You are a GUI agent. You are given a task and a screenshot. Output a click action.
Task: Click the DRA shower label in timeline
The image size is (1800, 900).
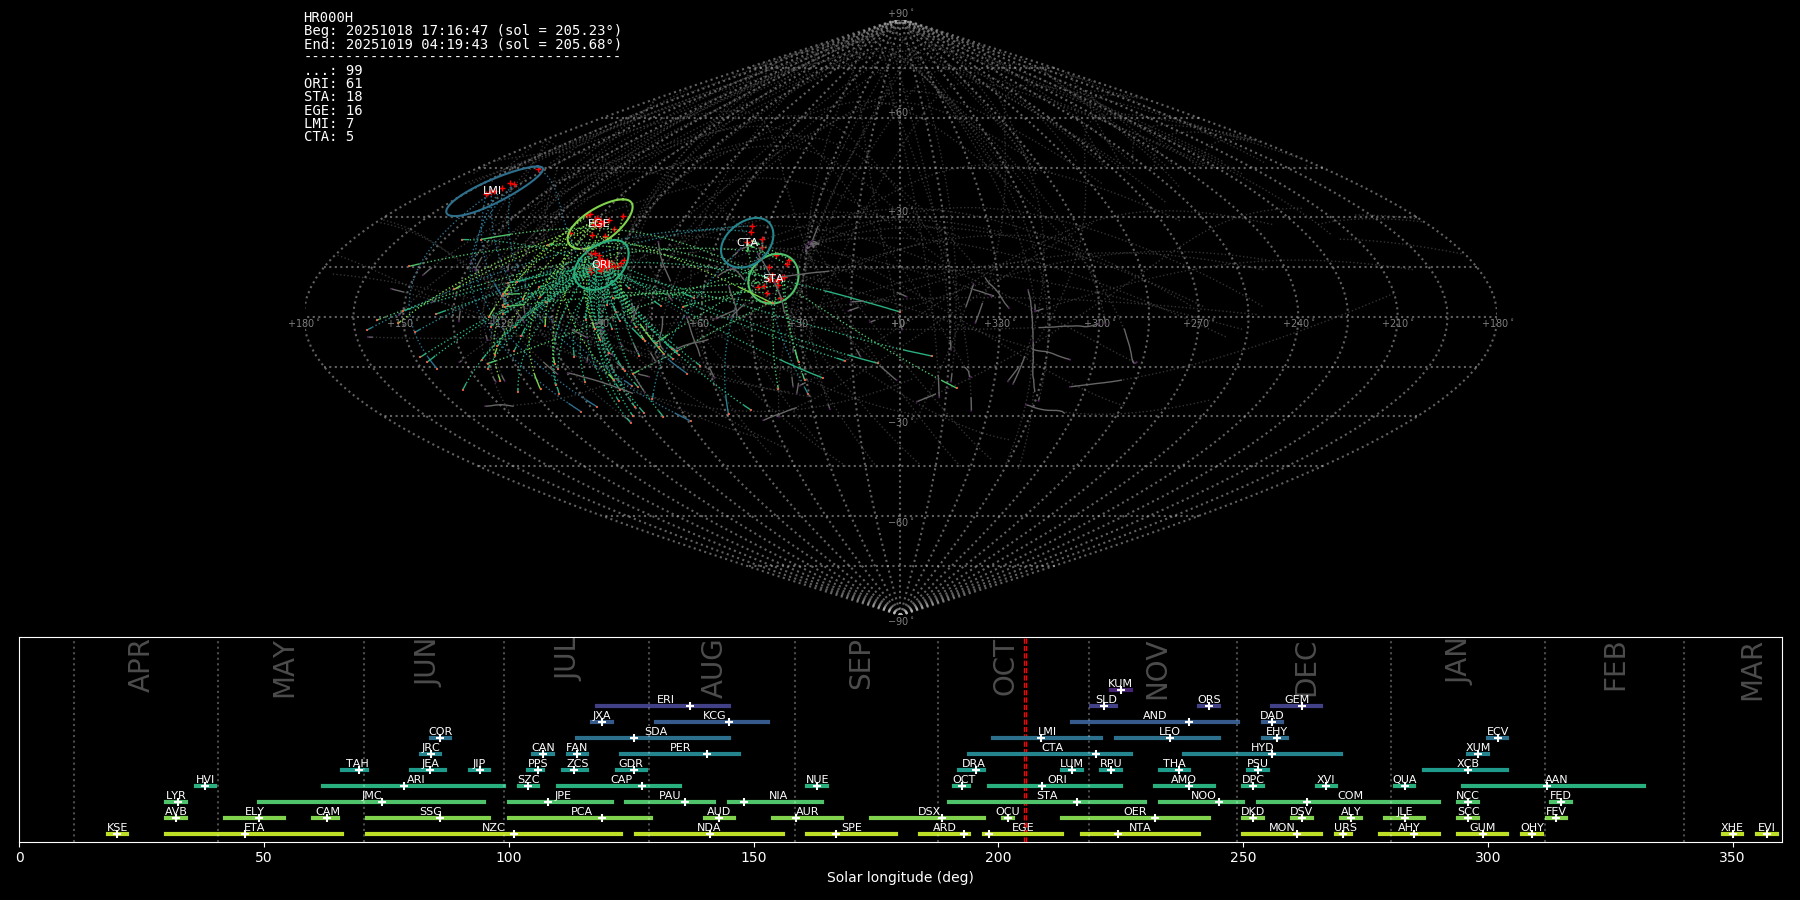tap(974, 764)
